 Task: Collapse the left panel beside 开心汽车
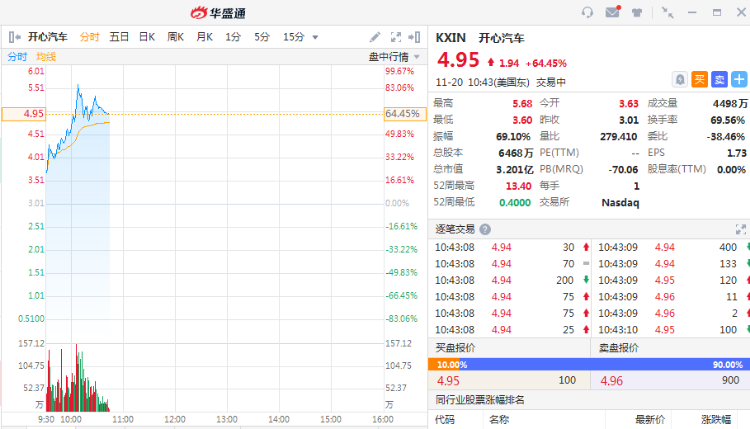click(x=14, y=37)
